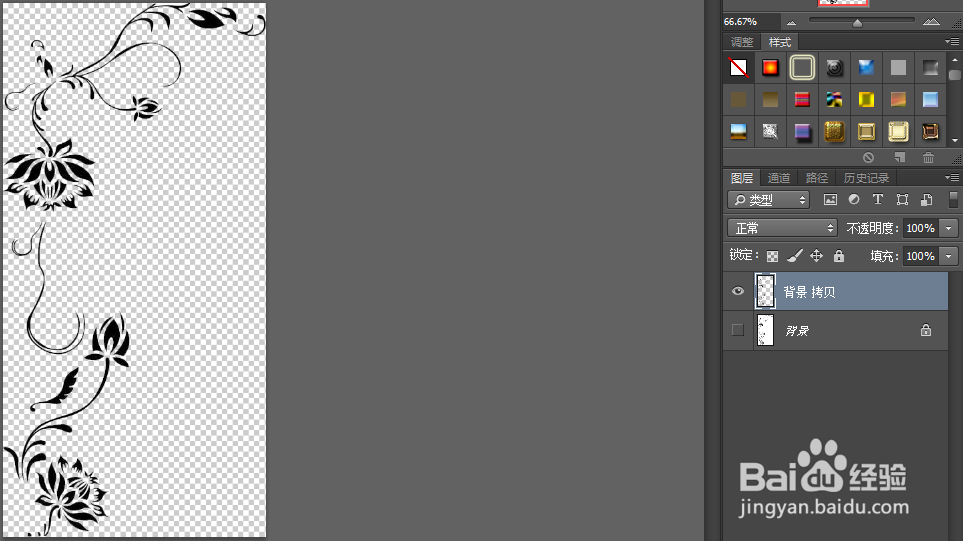Lock all layer attributes

(839, 256)
